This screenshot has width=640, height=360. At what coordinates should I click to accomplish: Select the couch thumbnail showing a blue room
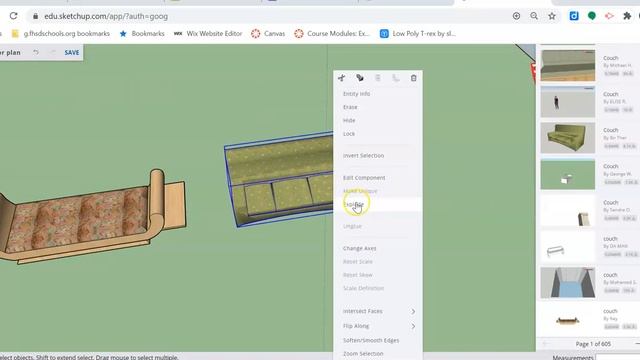tap(568, 283)
